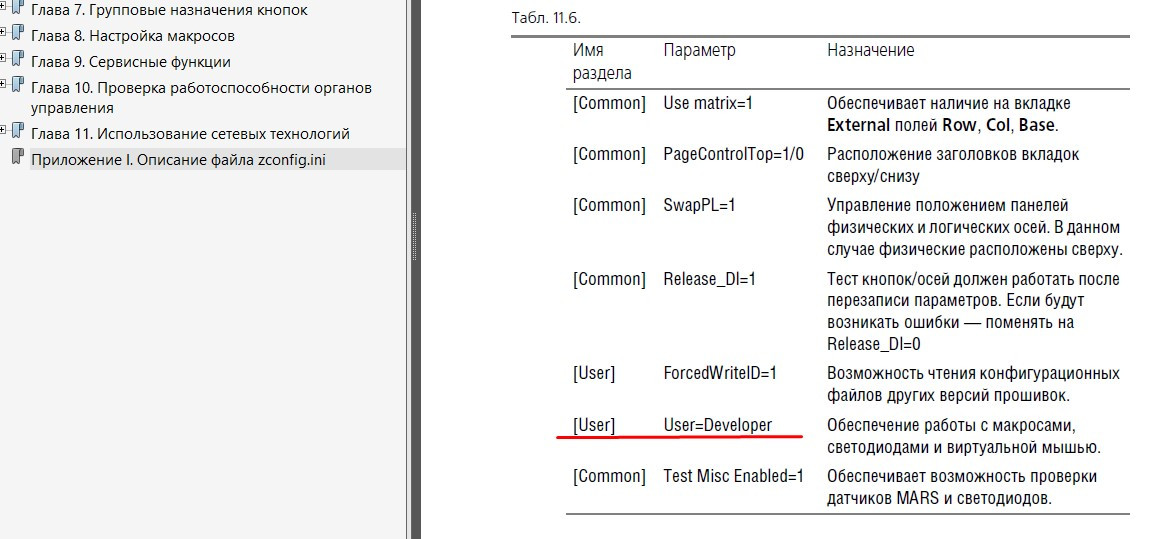Click the parameter Release_DI=1

pyautogui.click(x=710, y=279)
